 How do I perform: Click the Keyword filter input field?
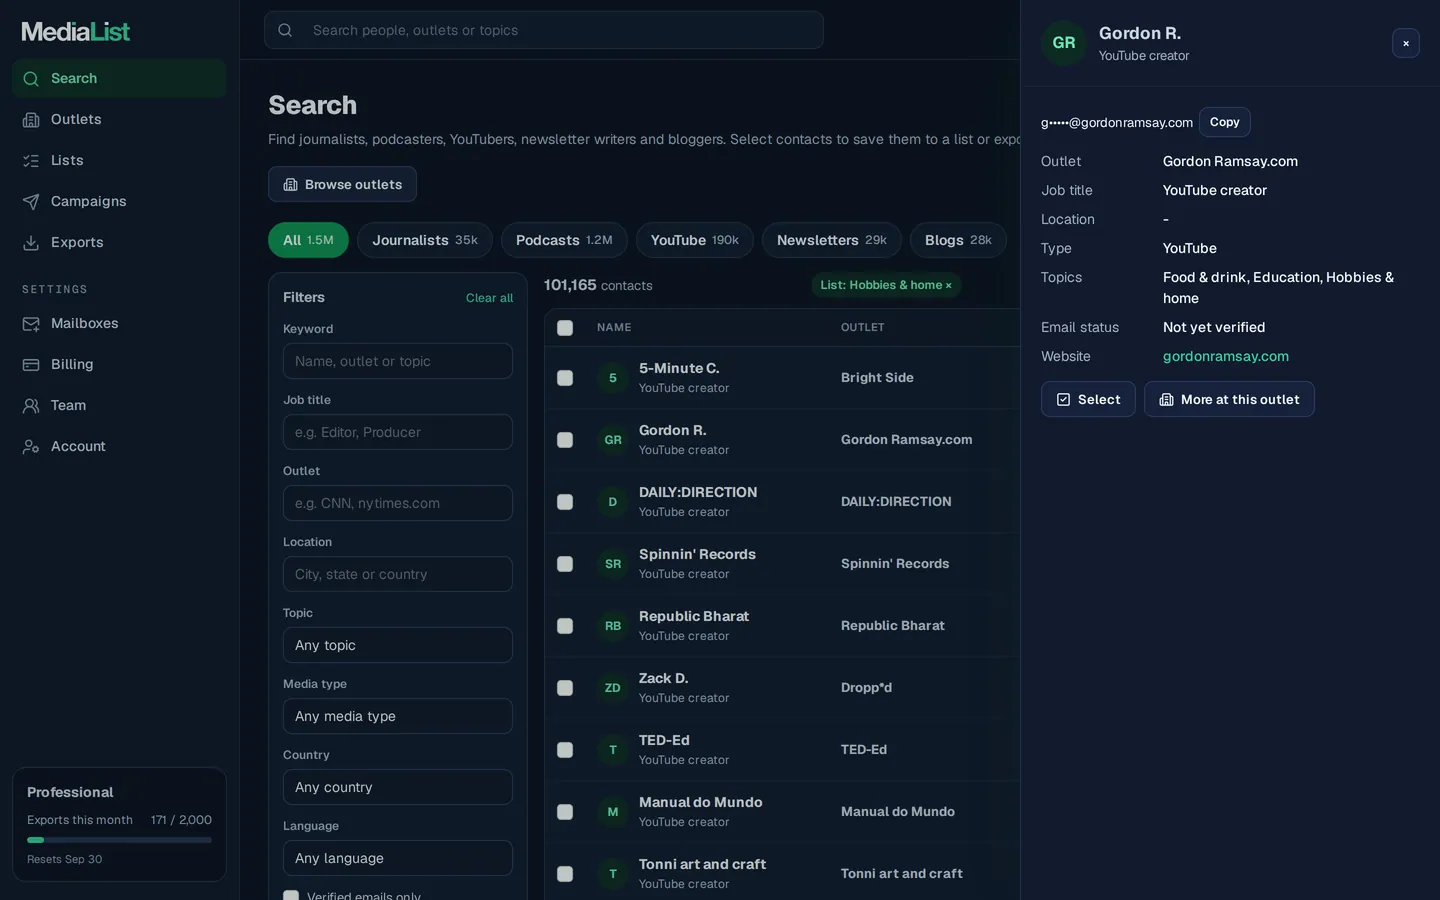click(x=398, y=361)
